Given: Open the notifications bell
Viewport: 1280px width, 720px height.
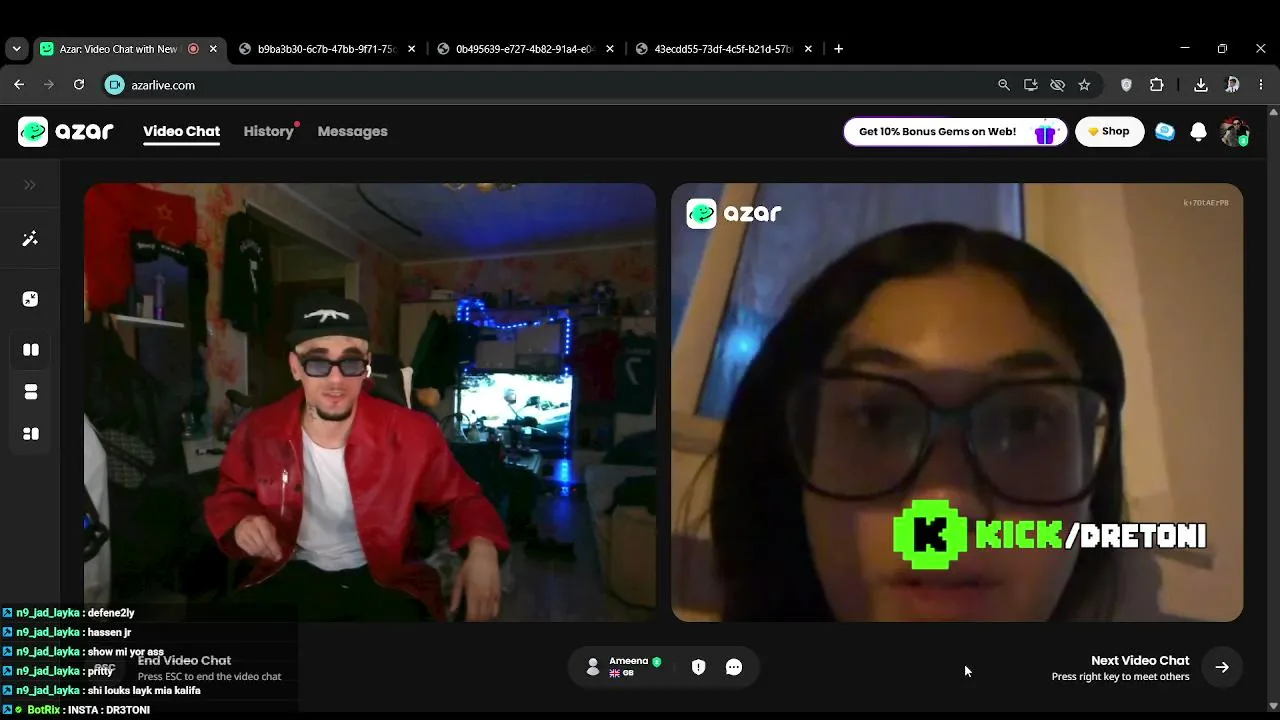Looking at the screenshot, I should [1198, 132].
